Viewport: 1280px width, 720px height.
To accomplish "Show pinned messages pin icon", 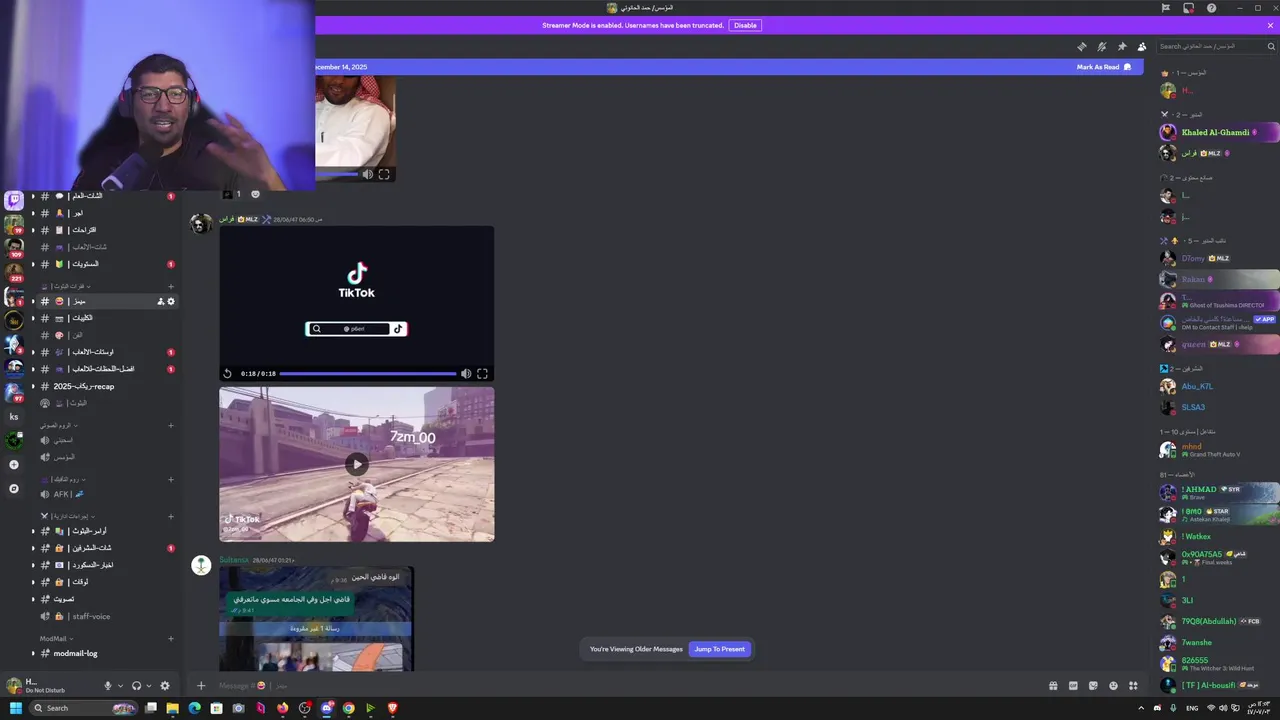I will tap(1122, 47).
